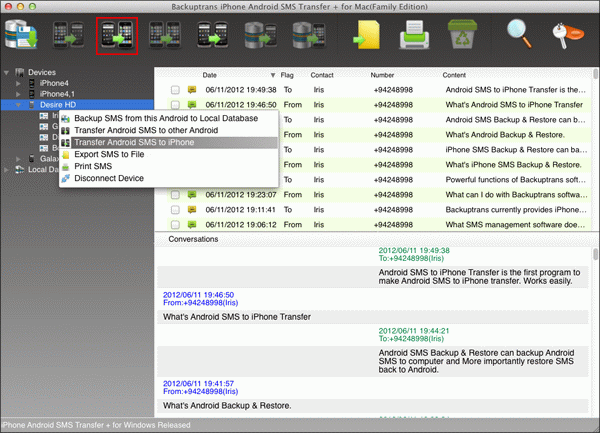Click the yellow message icon for 19:11:41 row
Viewport: 600px width, 433px height.
pyautogui.click(x=192, y=209)
